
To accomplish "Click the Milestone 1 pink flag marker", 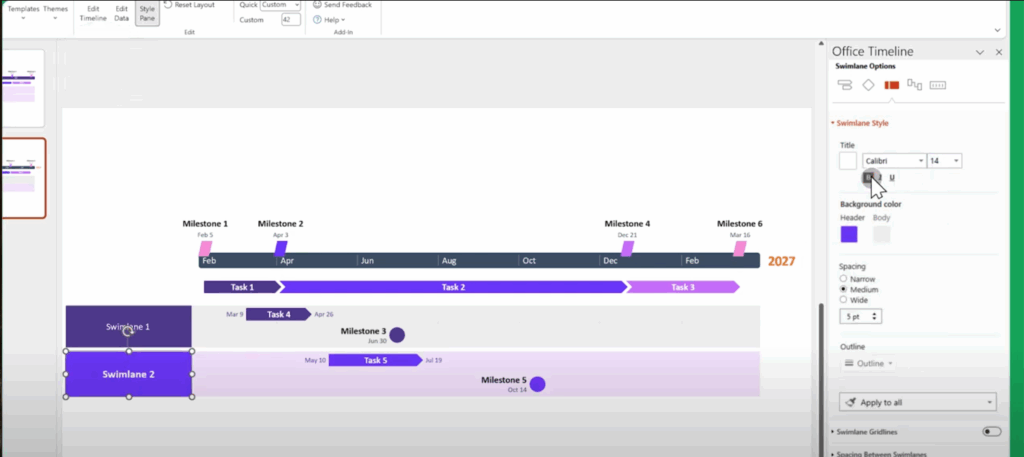I will 205,249.
